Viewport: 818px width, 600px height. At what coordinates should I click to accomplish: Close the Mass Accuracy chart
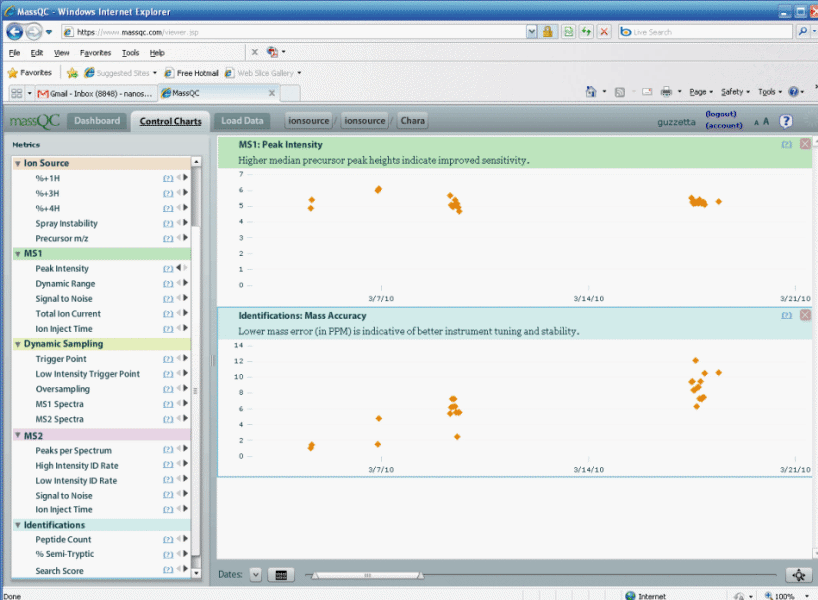pos(805,315)
